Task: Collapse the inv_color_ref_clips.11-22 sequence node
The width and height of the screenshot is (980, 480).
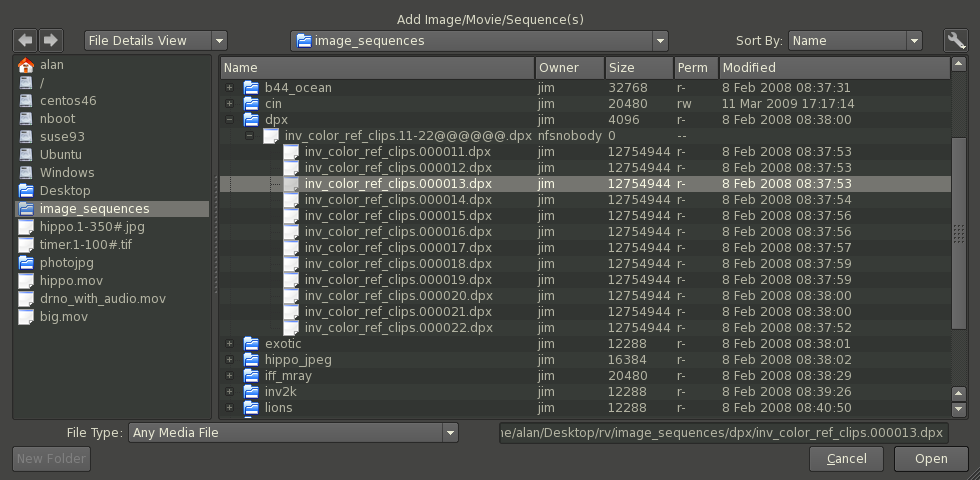Action: point(249,136)
